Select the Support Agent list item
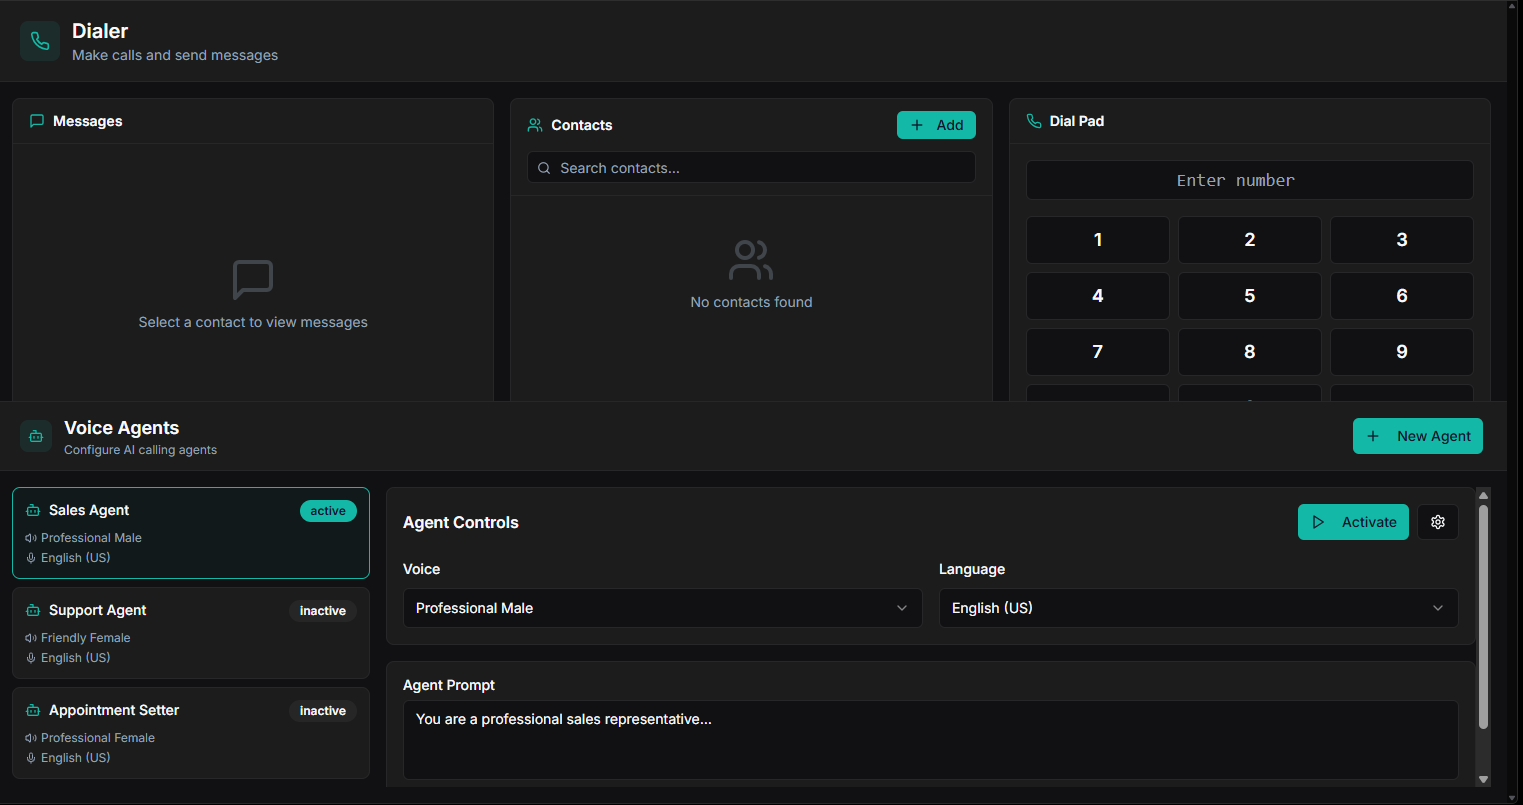Screen dimensions: 1523x805 (x=190, y=633)
